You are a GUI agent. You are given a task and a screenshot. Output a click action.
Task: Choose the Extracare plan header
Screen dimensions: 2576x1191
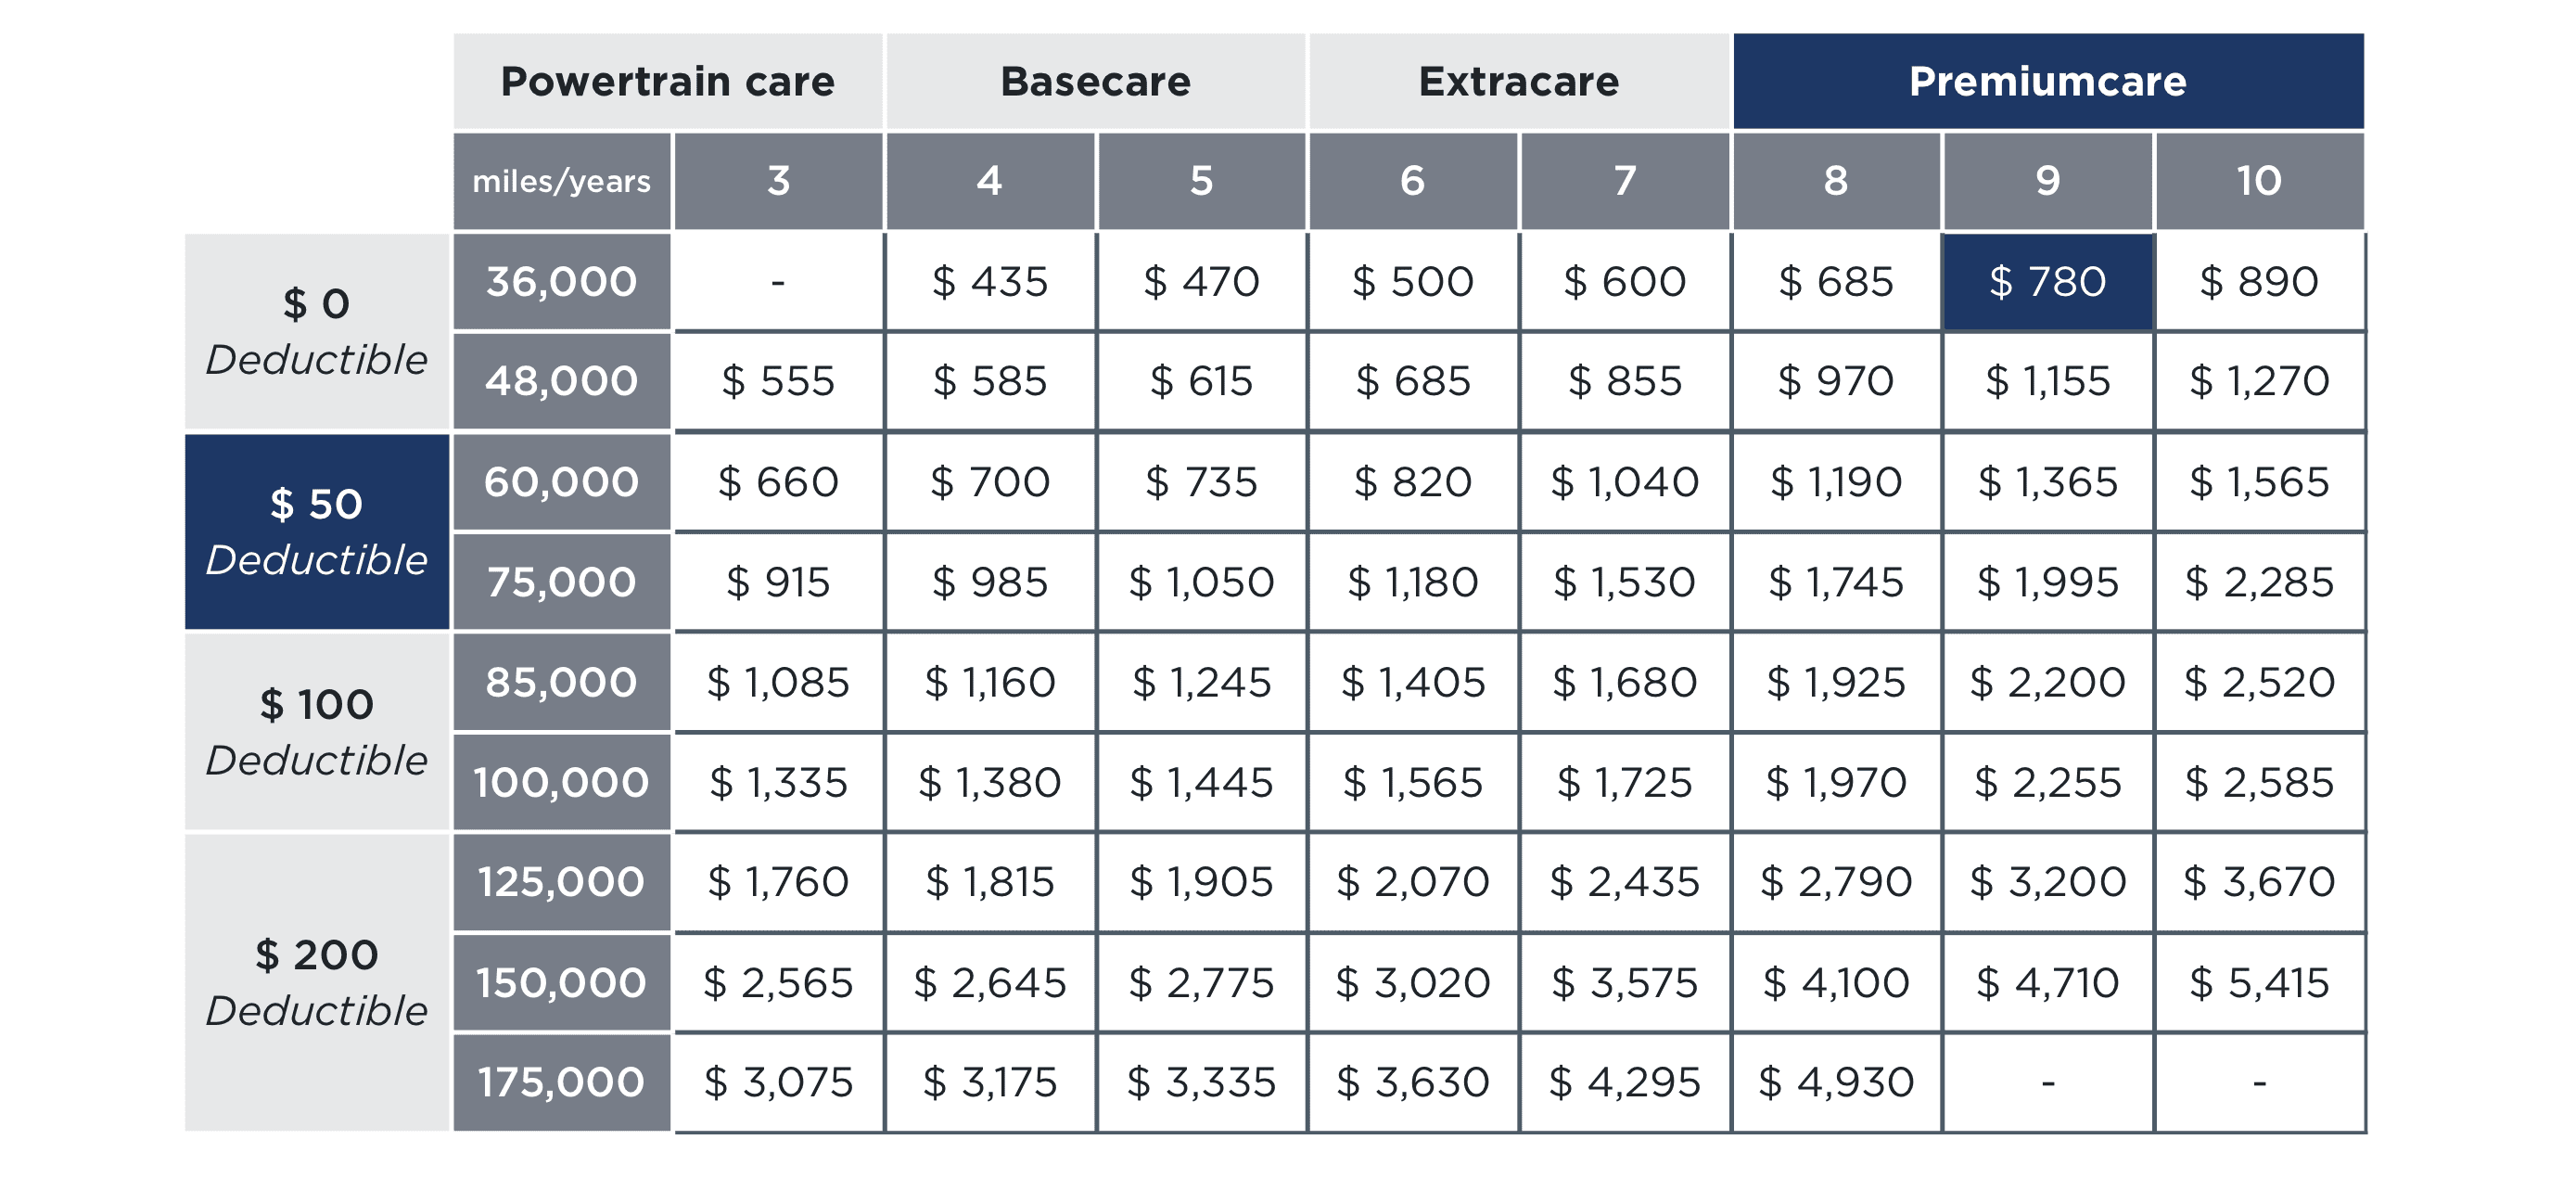1519,81
